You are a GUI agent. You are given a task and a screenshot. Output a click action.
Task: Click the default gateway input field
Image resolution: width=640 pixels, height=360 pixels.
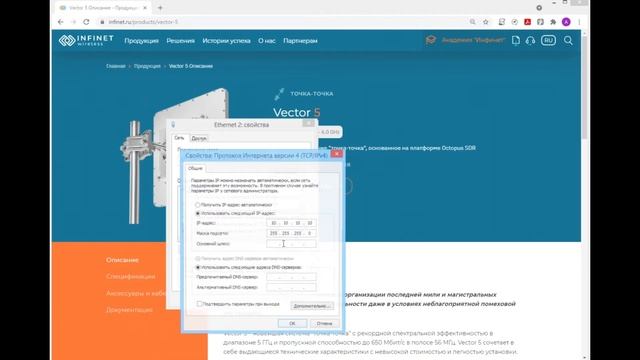coord(291,244)
